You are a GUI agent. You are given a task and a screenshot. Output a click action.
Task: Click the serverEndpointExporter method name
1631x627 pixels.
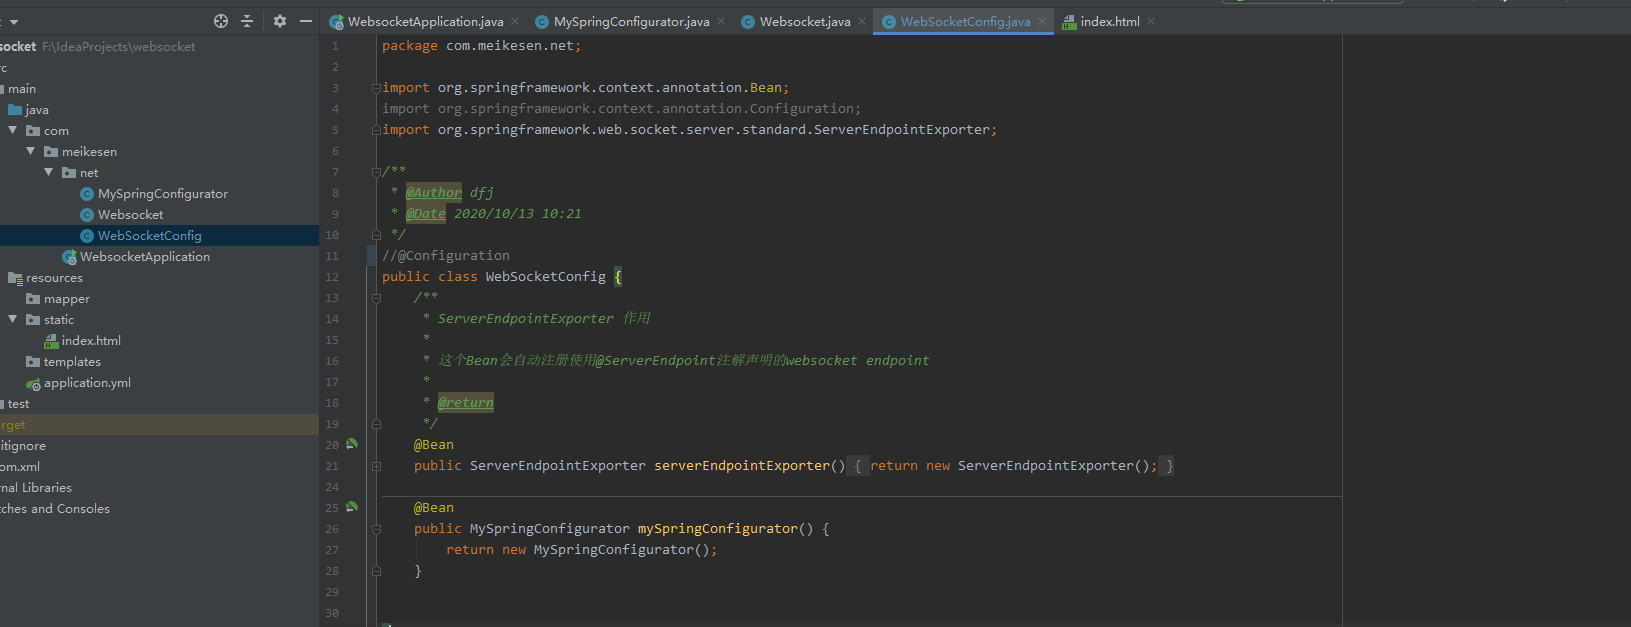[x=742, y=466]
